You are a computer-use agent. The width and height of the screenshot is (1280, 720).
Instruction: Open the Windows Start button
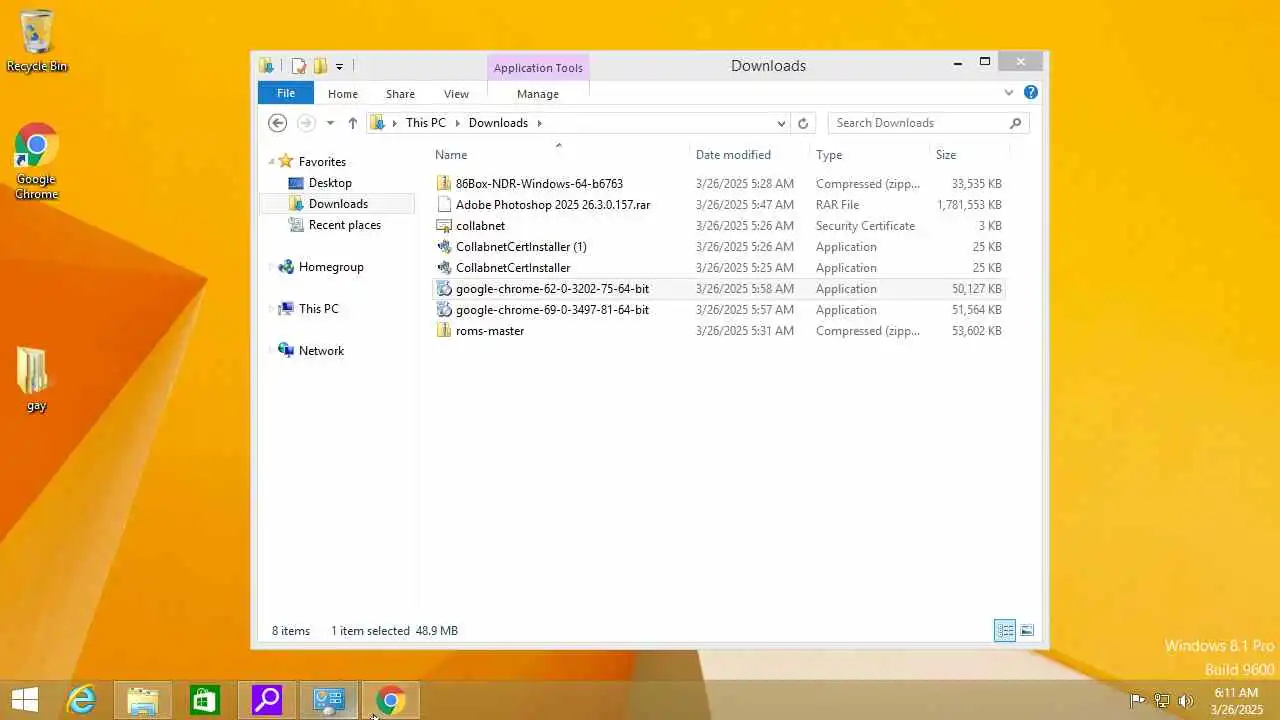[x=25, y=700]
